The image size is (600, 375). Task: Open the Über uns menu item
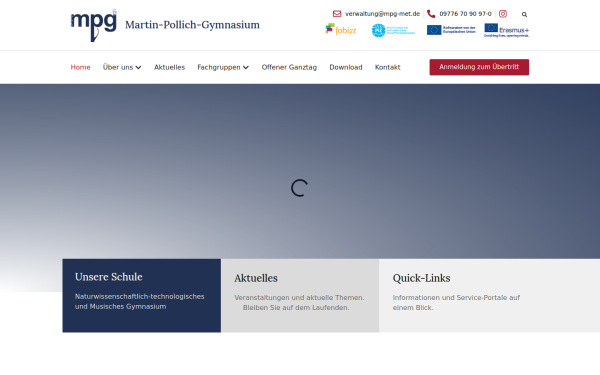(x=118, y=67)
